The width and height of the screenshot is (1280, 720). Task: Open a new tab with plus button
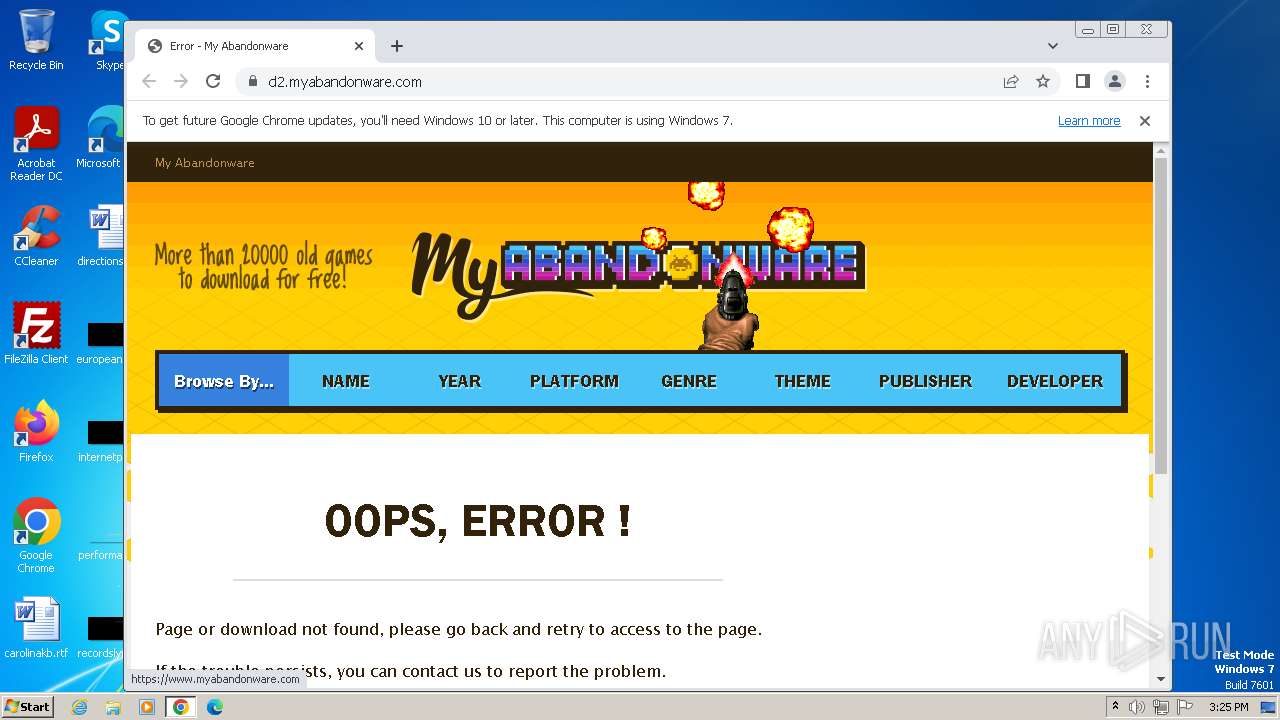397,46
